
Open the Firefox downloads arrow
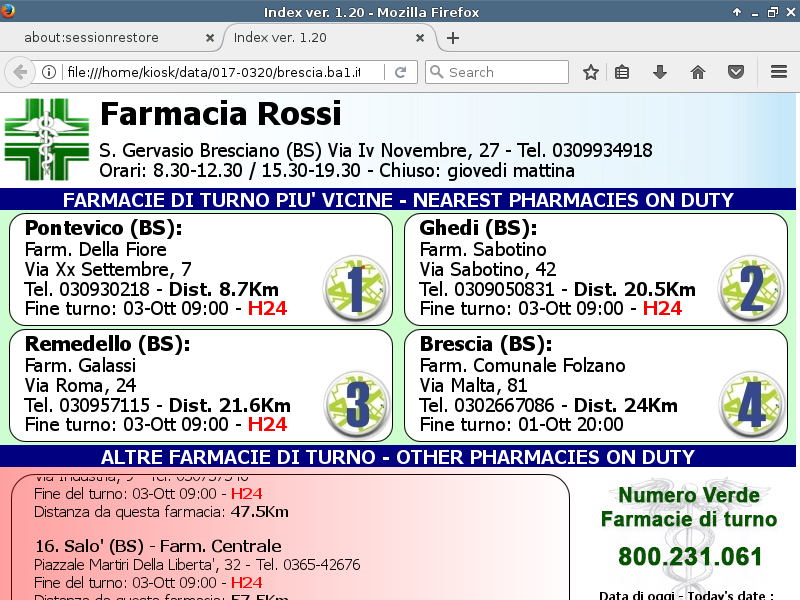[x=659, y=72]
